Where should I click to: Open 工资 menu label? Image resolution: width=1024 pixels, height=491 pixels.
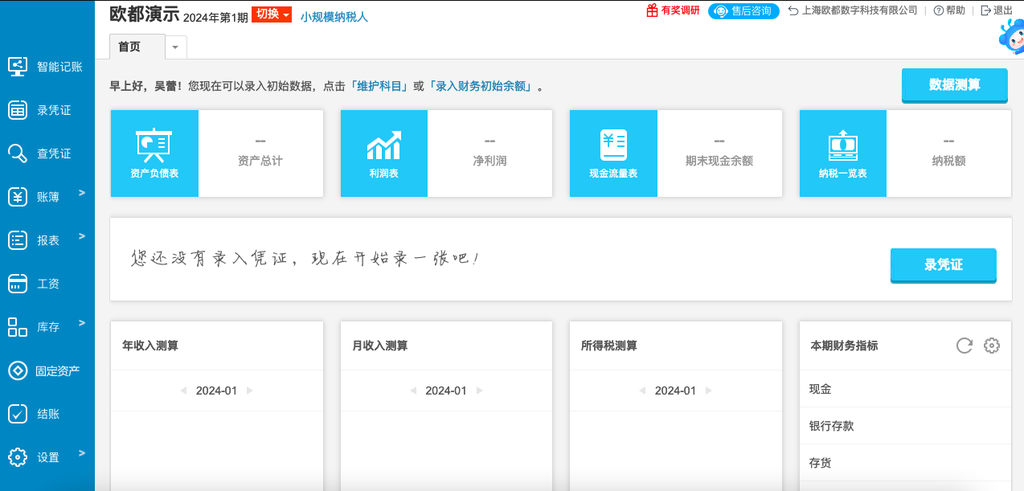click(48, 284)
